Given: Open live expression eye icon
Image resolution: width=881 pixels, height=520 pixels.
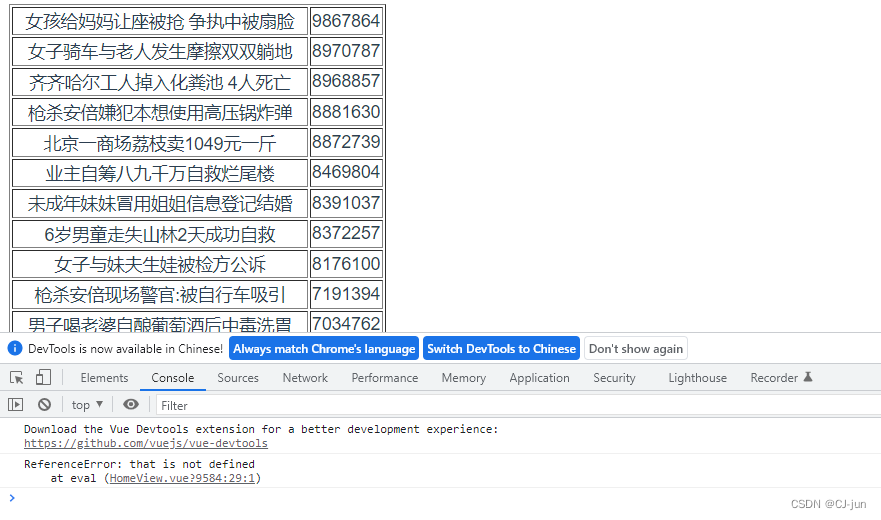Looking at the screenshot, I should [x=131, y=404].
